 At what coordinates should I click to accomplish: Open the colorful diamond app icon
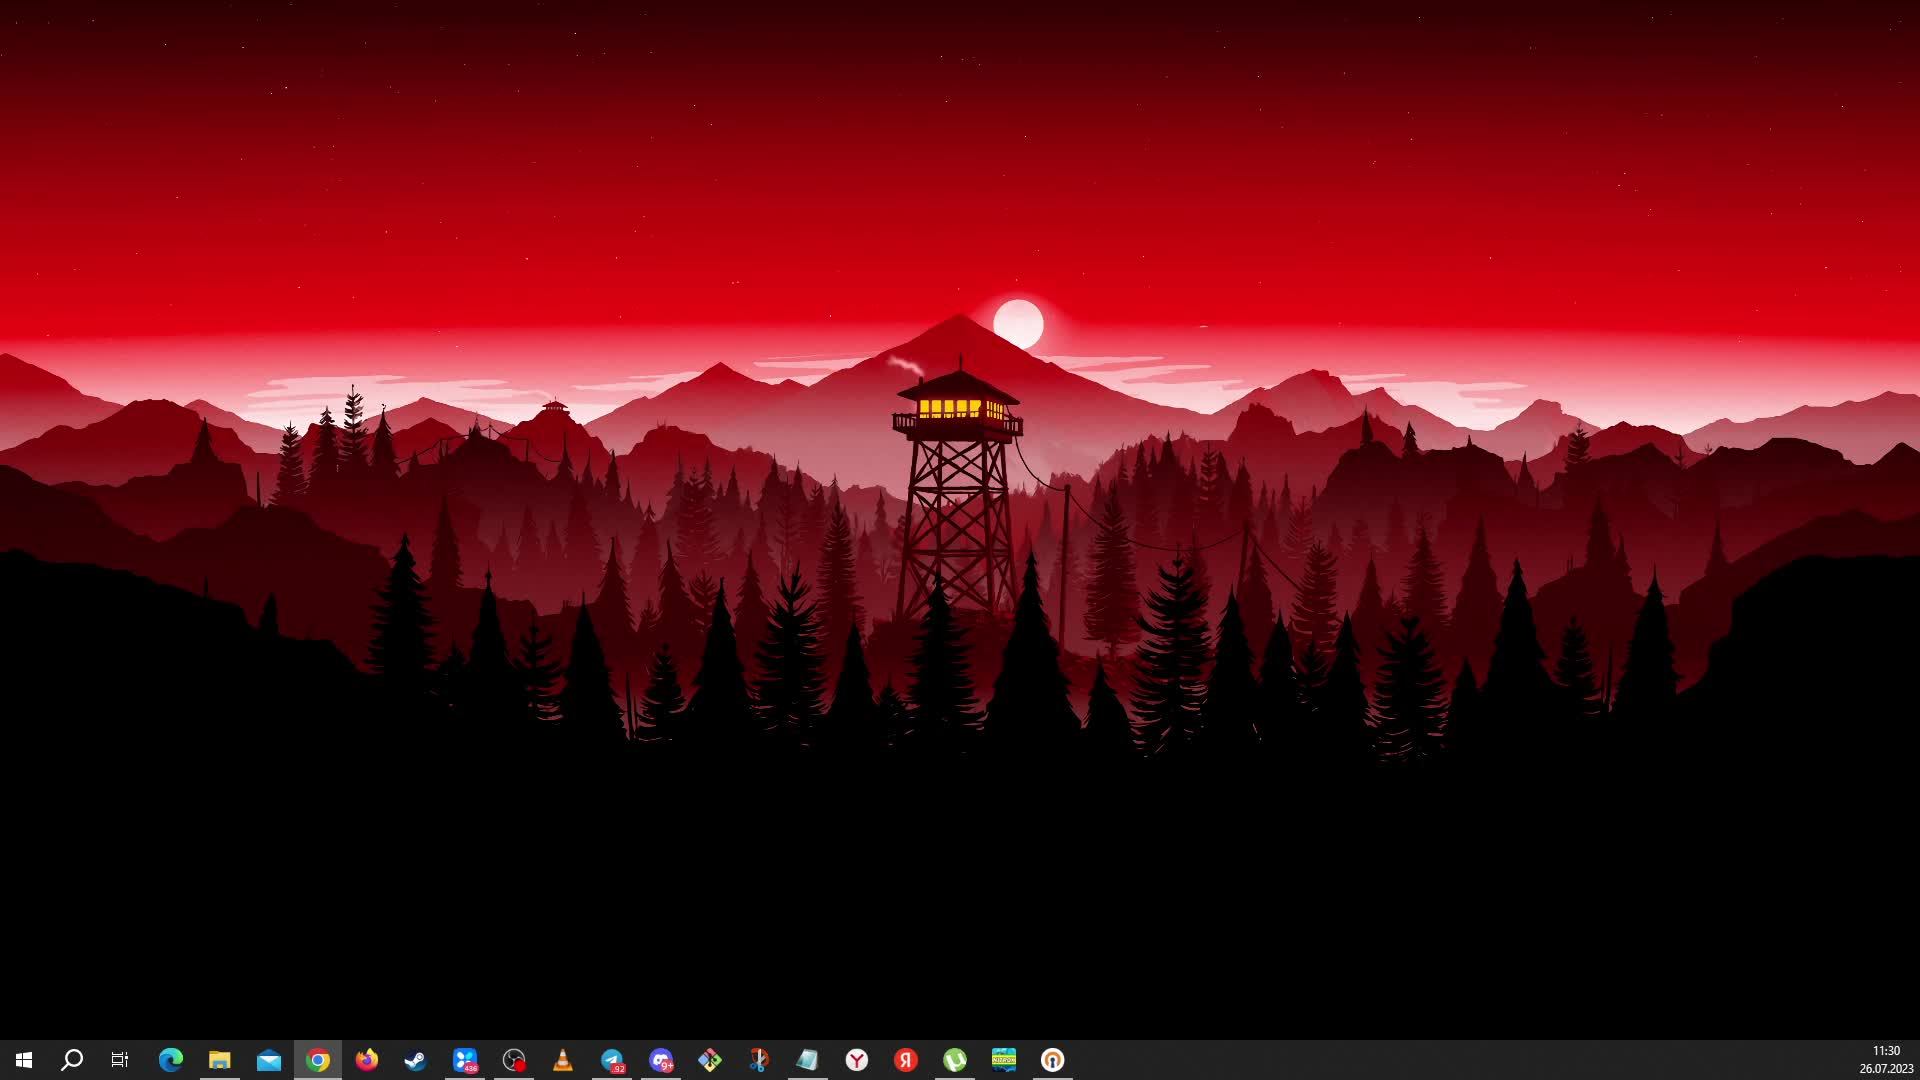pyautogui.click(x=710, y=1060)
